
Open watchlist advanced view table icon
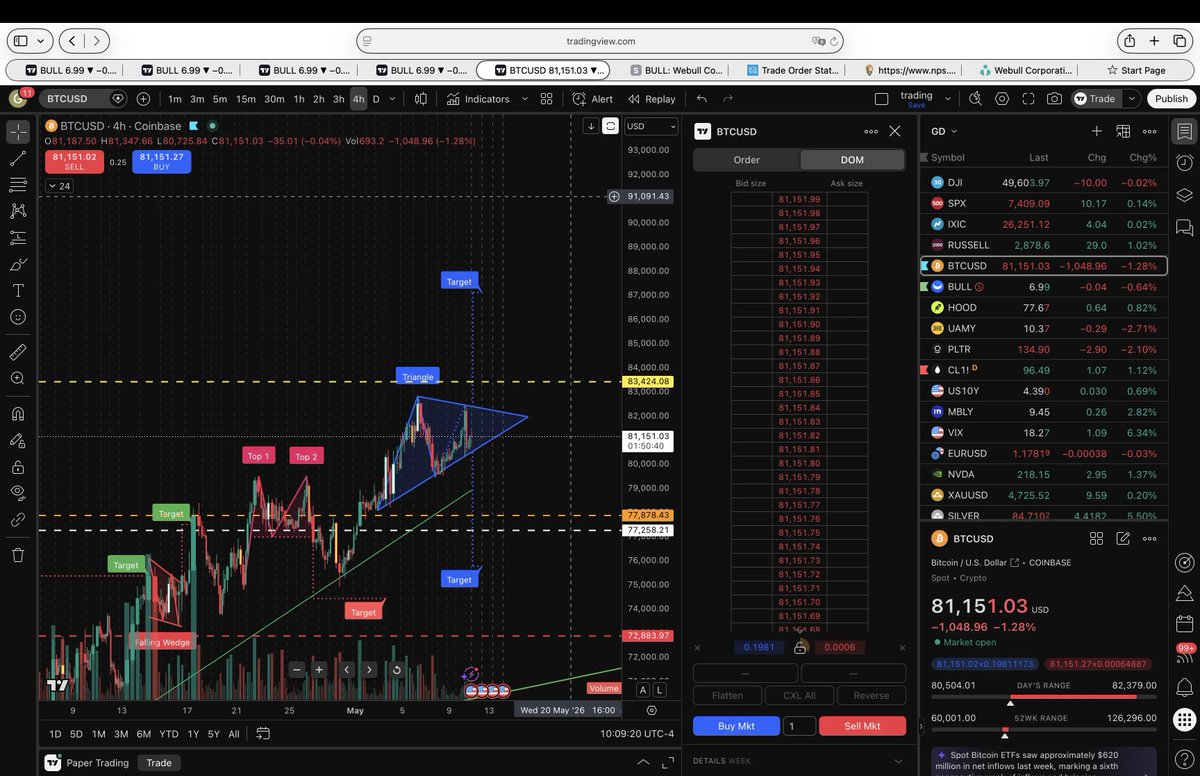click(x=1123, y=131)
